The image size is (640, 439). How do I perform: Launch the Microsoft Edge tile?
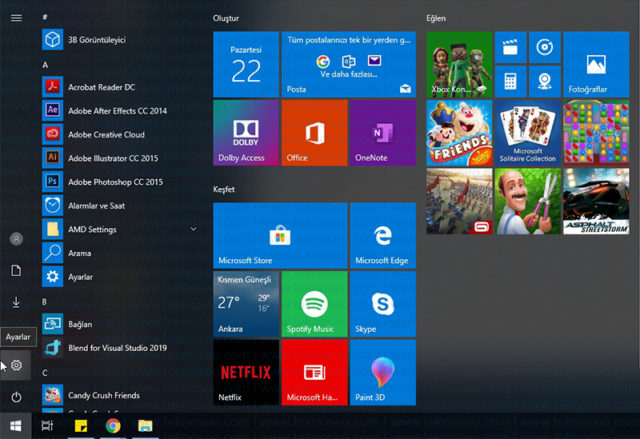[x=383, y=235]
